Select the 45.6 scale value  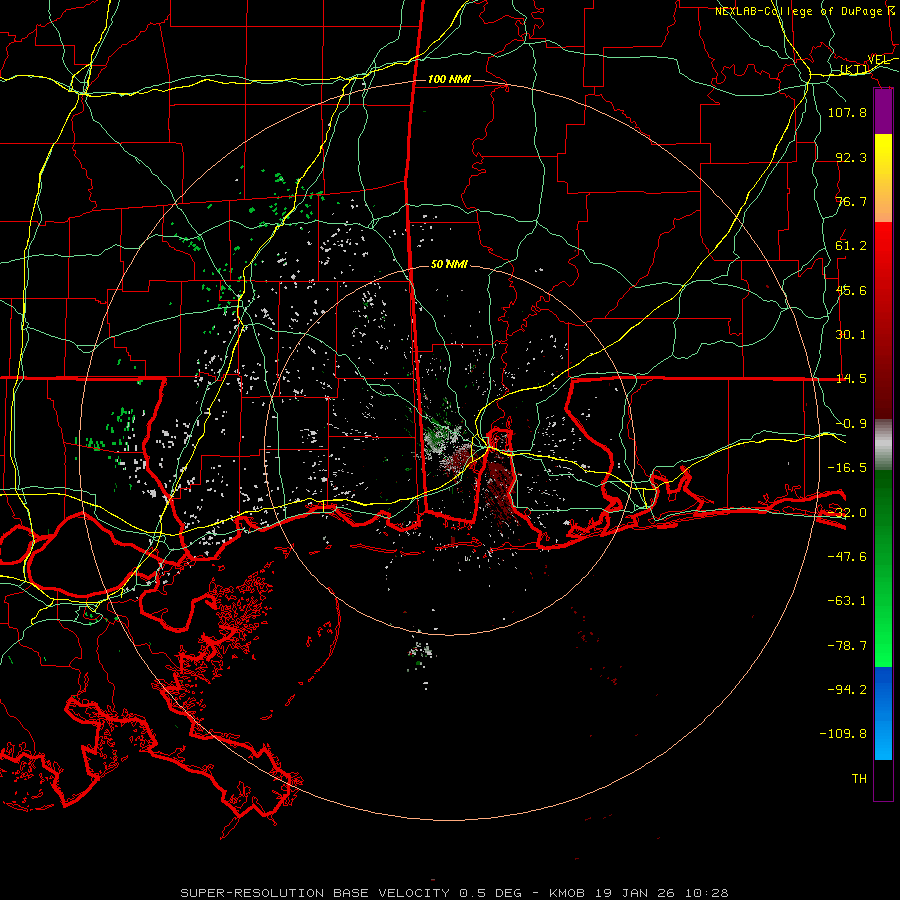[851, 290]
